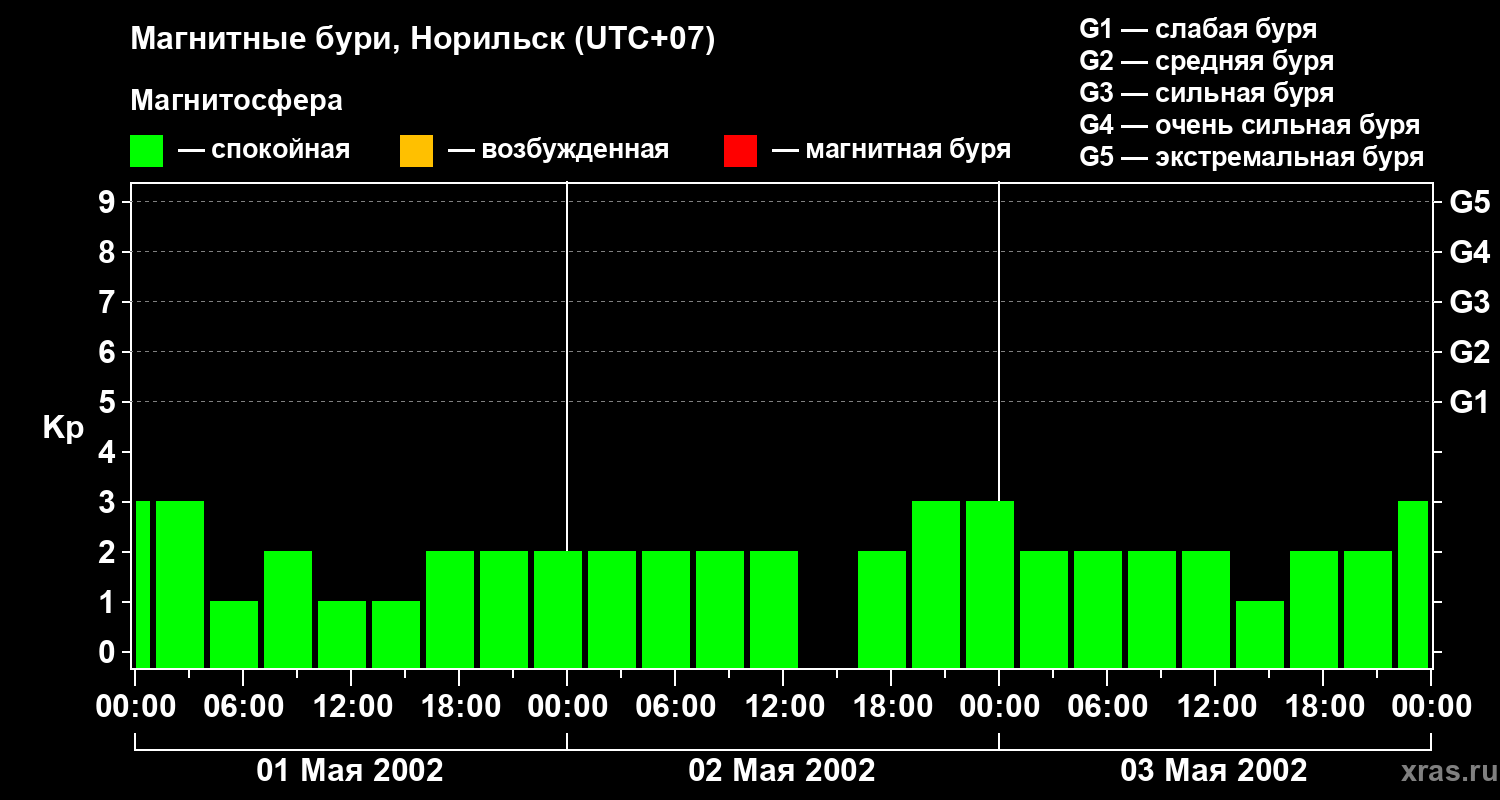This screenshot has width=1500, height=800.
Task: Select the 'G4' label on the right axis
Action: (x=1469, y=253)
